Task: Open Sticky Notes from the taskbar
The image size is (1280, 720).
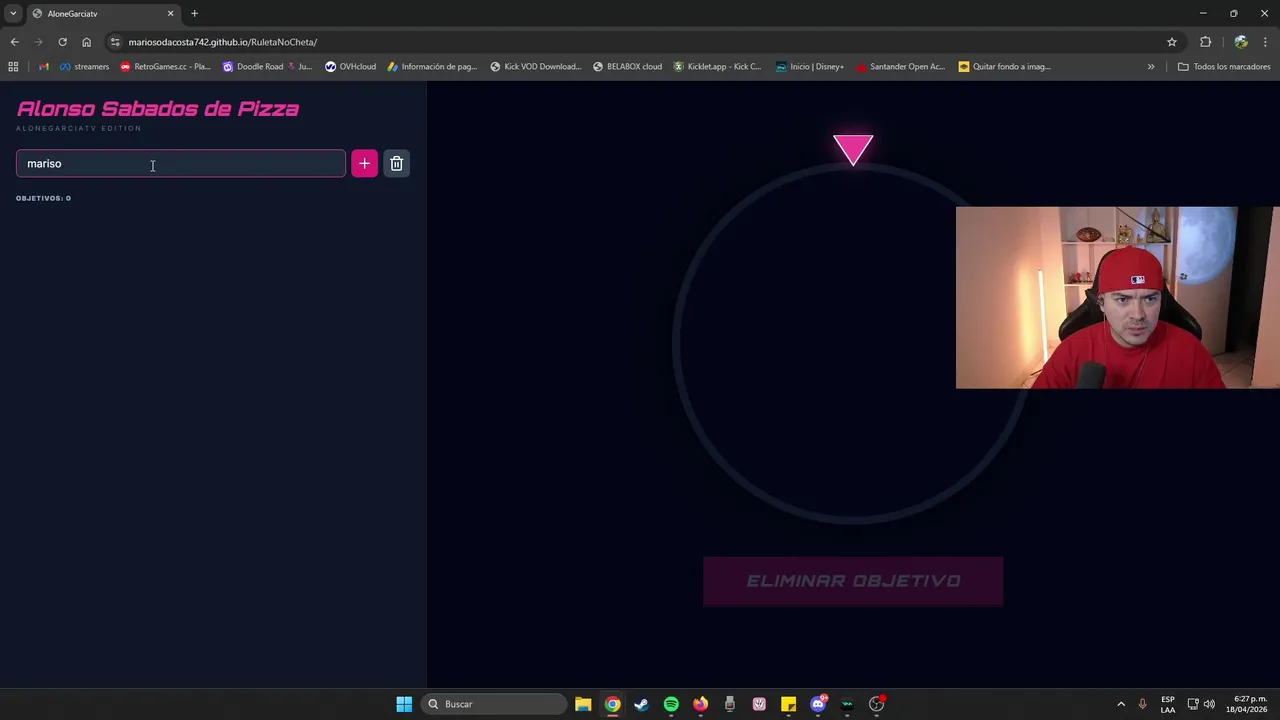Action: click(788, 704)
